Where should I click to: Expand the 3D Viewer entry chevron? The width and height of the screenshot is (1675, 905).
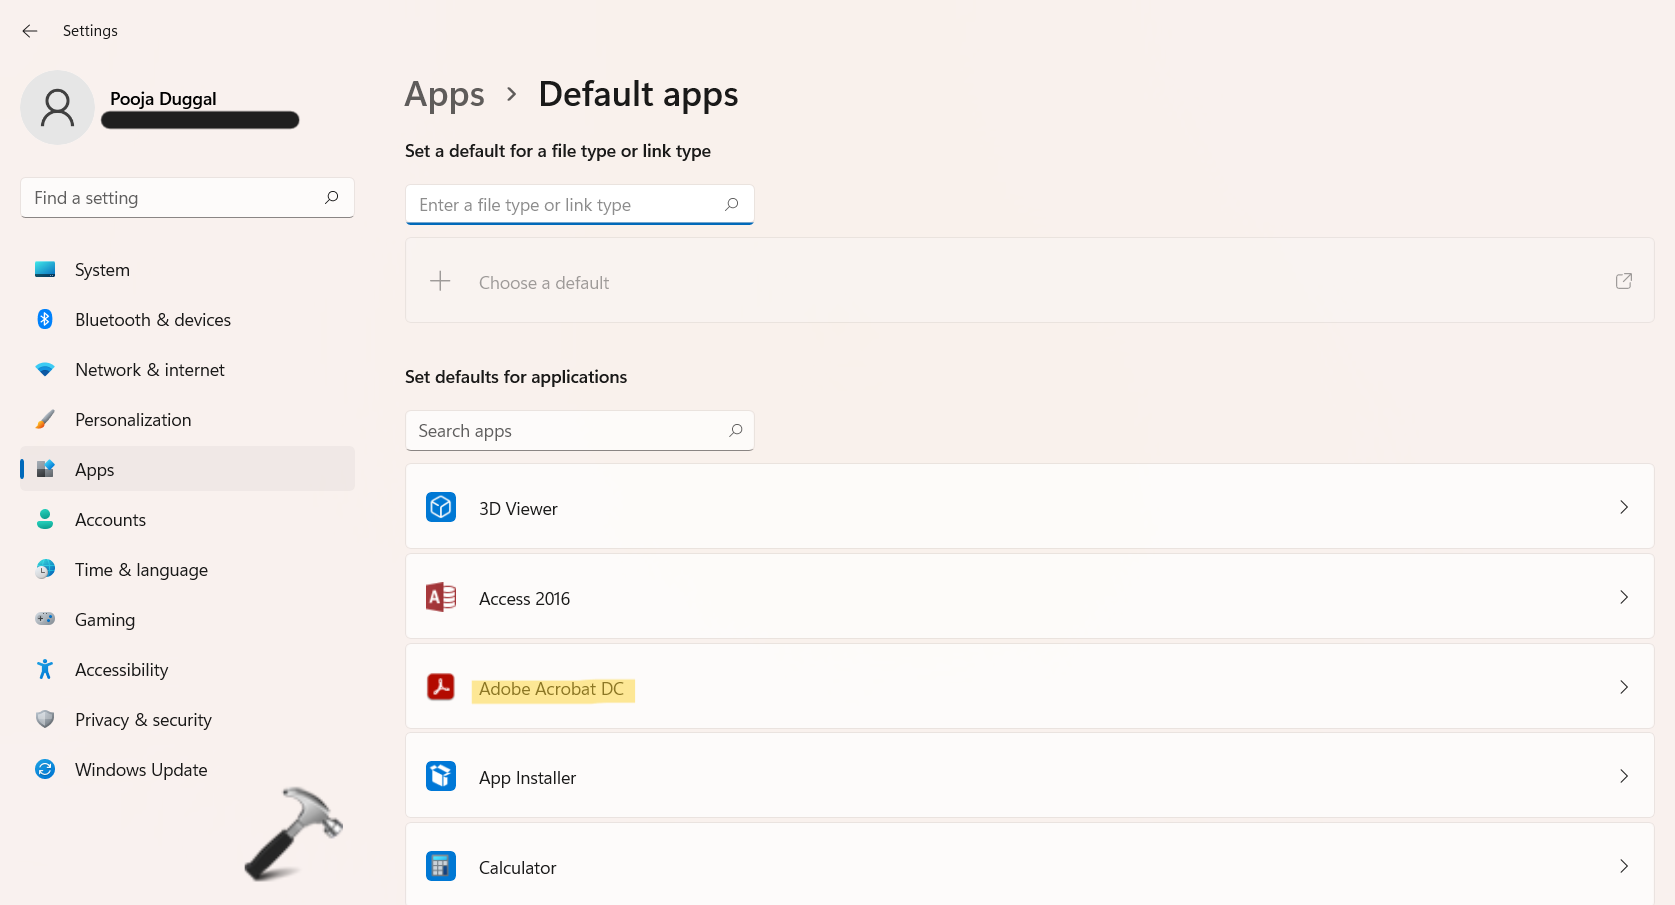click(x=1623, y=508)
